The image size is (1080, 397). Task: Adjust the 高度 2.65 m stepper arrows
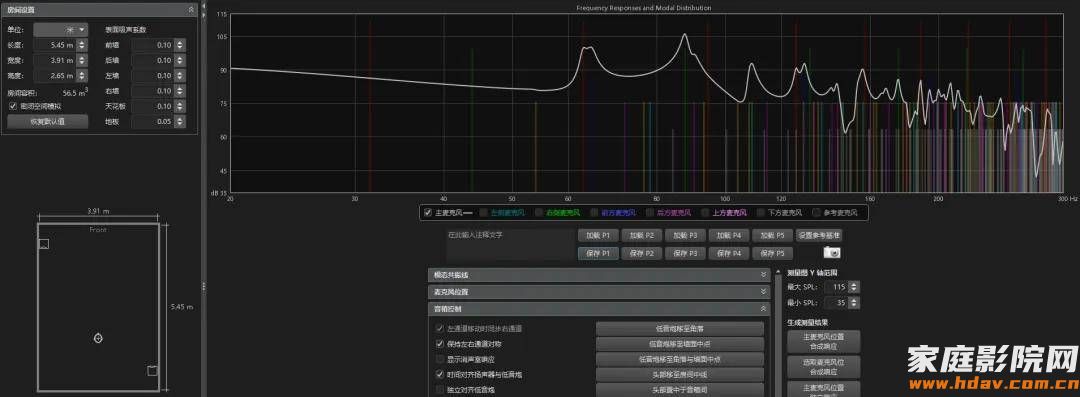(82, 75)
